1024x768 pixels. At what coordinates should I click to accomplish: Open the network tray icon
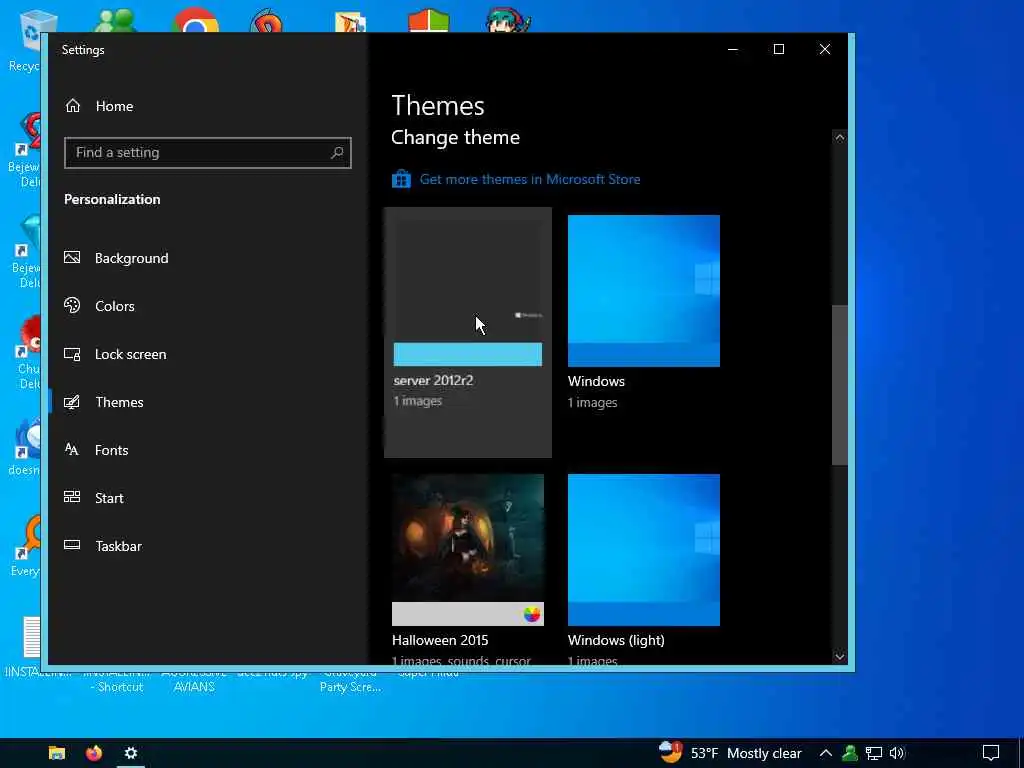click(874, 753)
